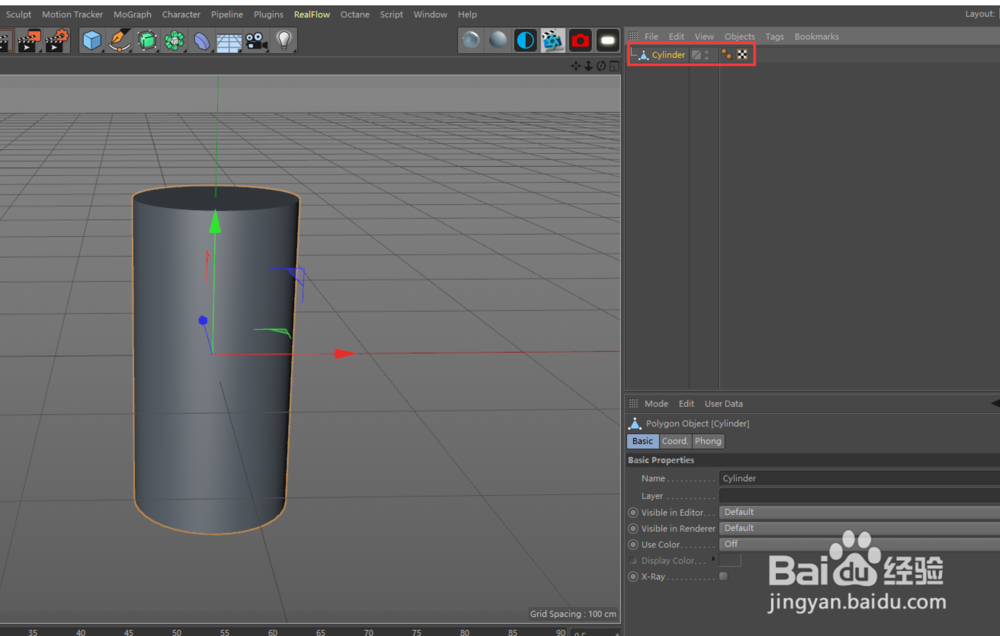Click the Render to Picture Viewer clapperboard icon
This screenshot has height=636, width=1000.
[29, 41]
